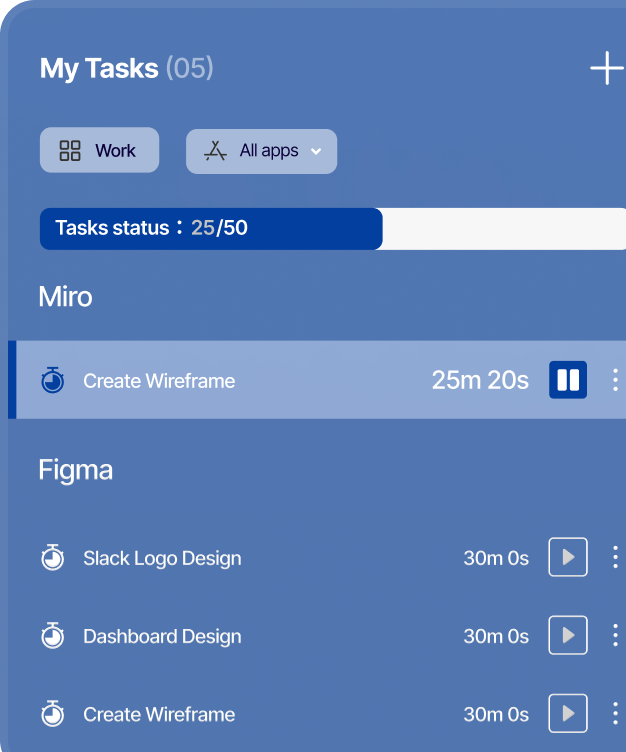Screen dimensions: 626x752
Task: Pause the running Create Wireframe timer
Action: click(x=568, y=380)
